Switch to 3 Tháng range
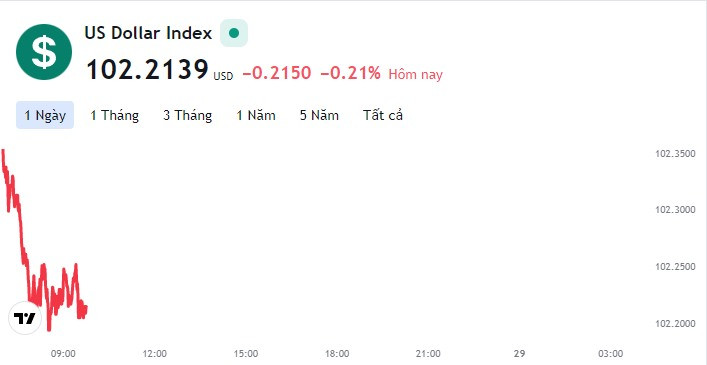Viewport: 707px width, 365px height. click(x=188, y=115)
